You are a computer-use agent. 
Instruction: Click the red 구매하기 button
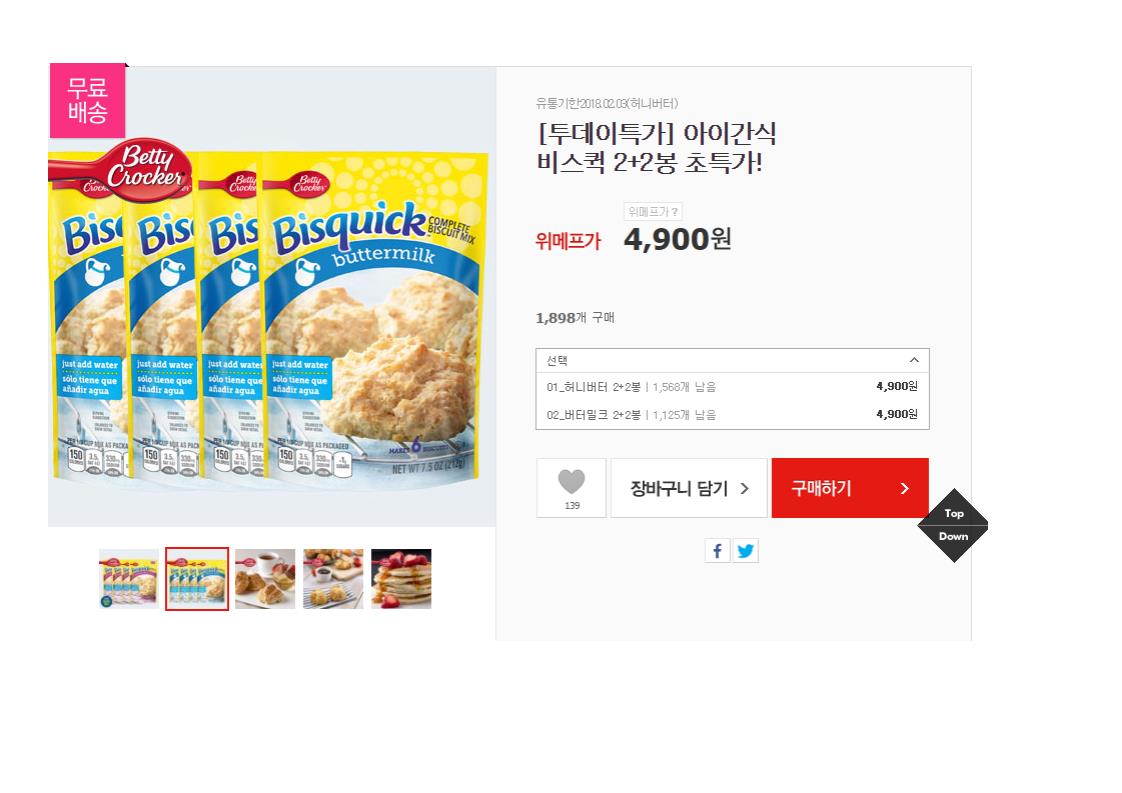[849, 488]
